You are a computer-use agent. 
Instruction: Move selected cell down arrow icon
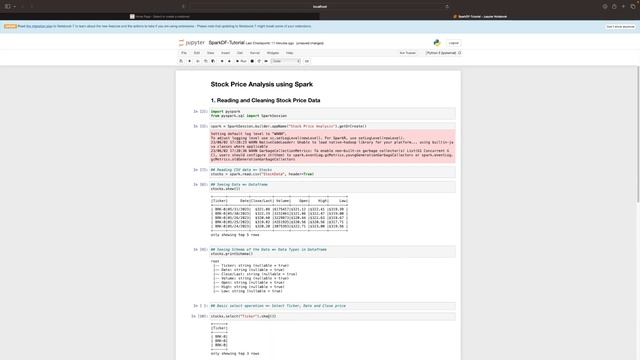[229, 61]
